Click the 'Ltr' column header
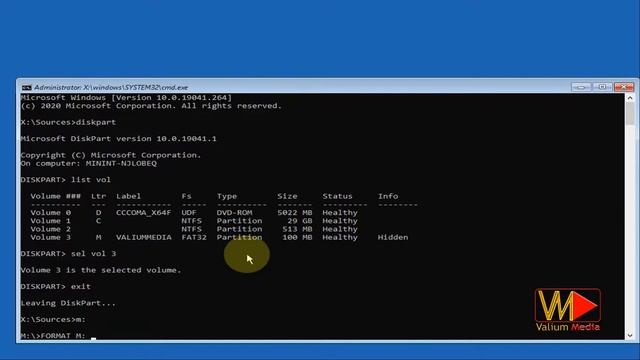The width and height of the screenshot is (640, 360). (x=98, y=196)
